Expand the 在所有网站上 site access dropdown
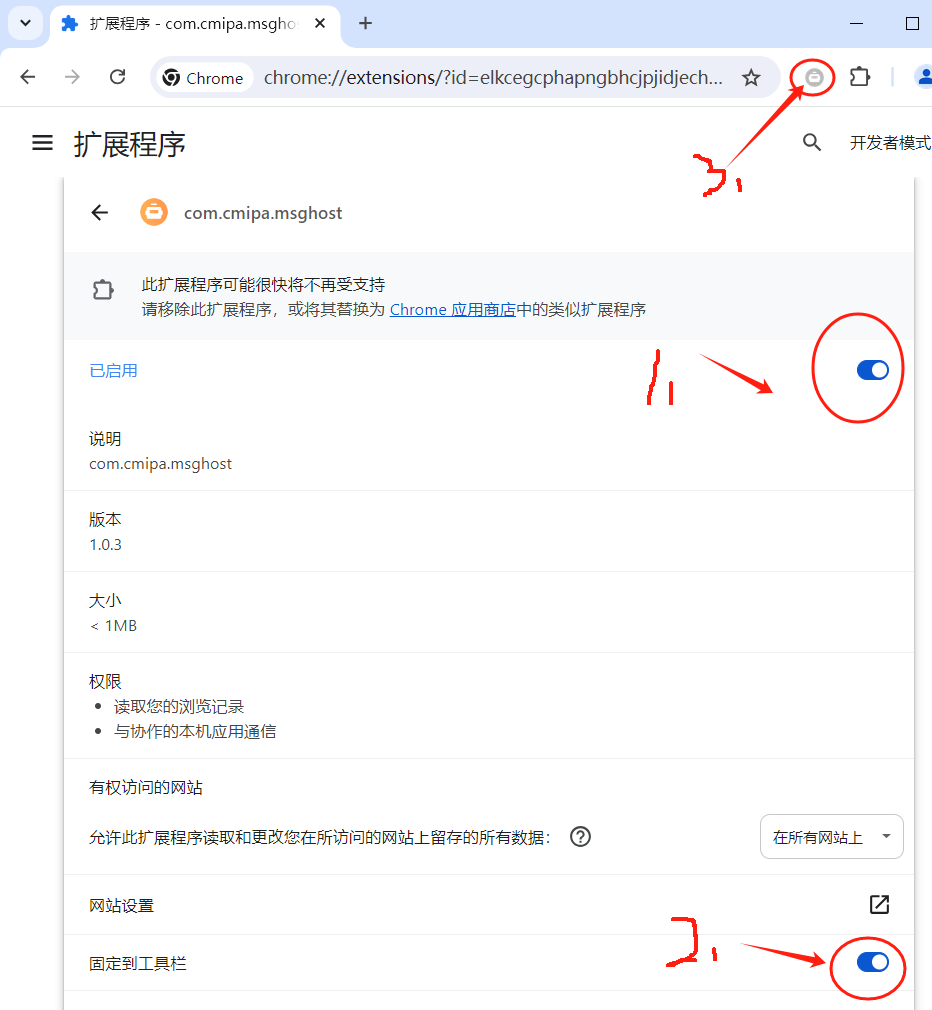The image size is (932, 1010). pyautogui.click(x=832, y=837)
